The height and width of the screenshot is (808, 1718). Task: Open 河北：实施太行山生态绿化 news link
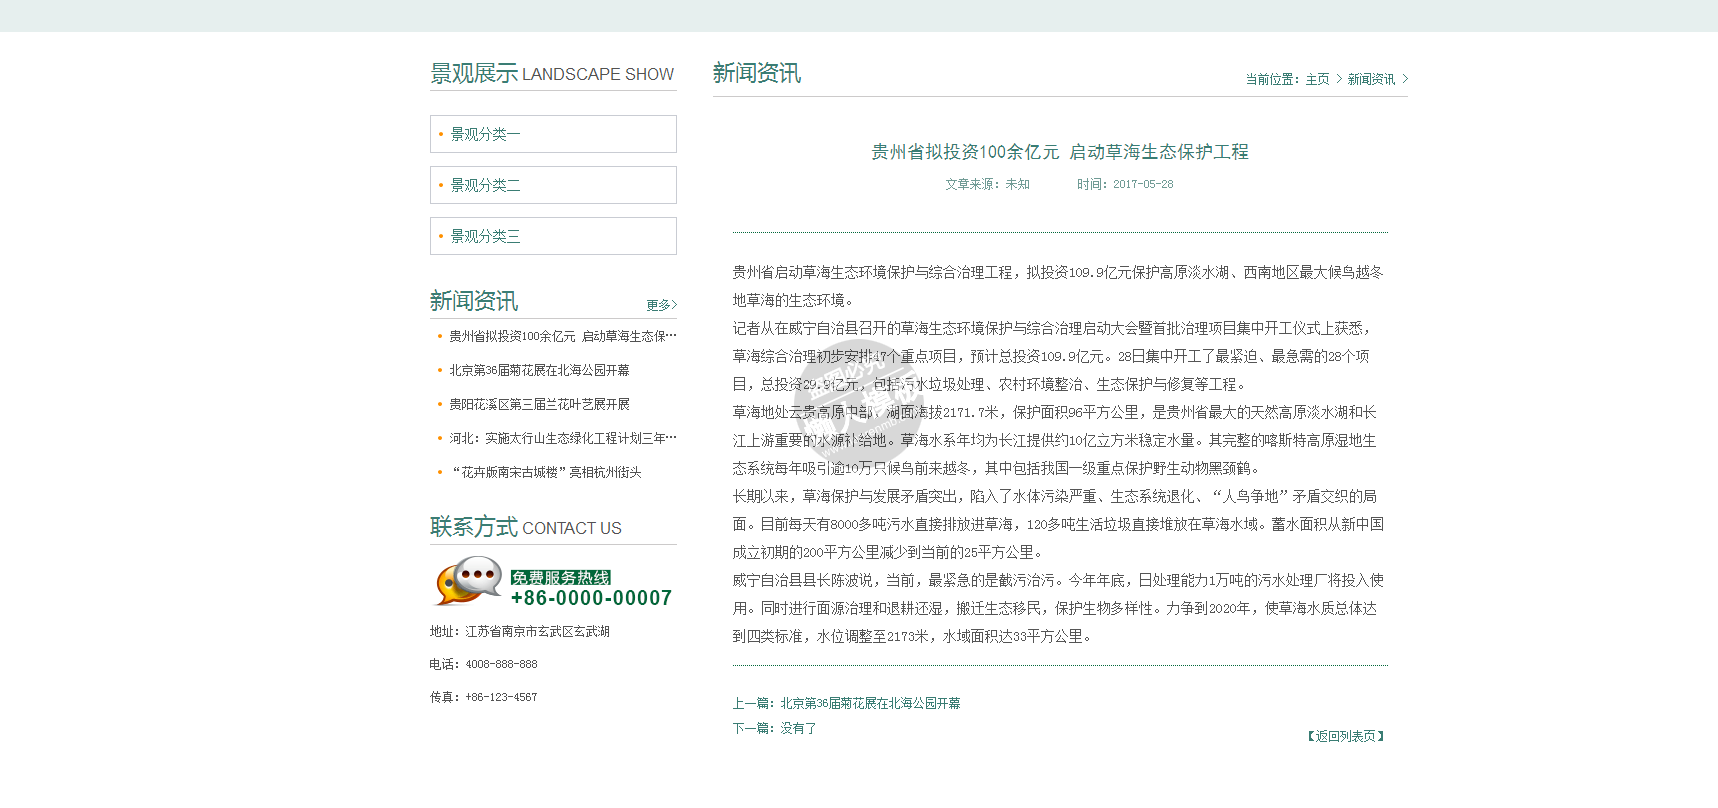(562, 438)
